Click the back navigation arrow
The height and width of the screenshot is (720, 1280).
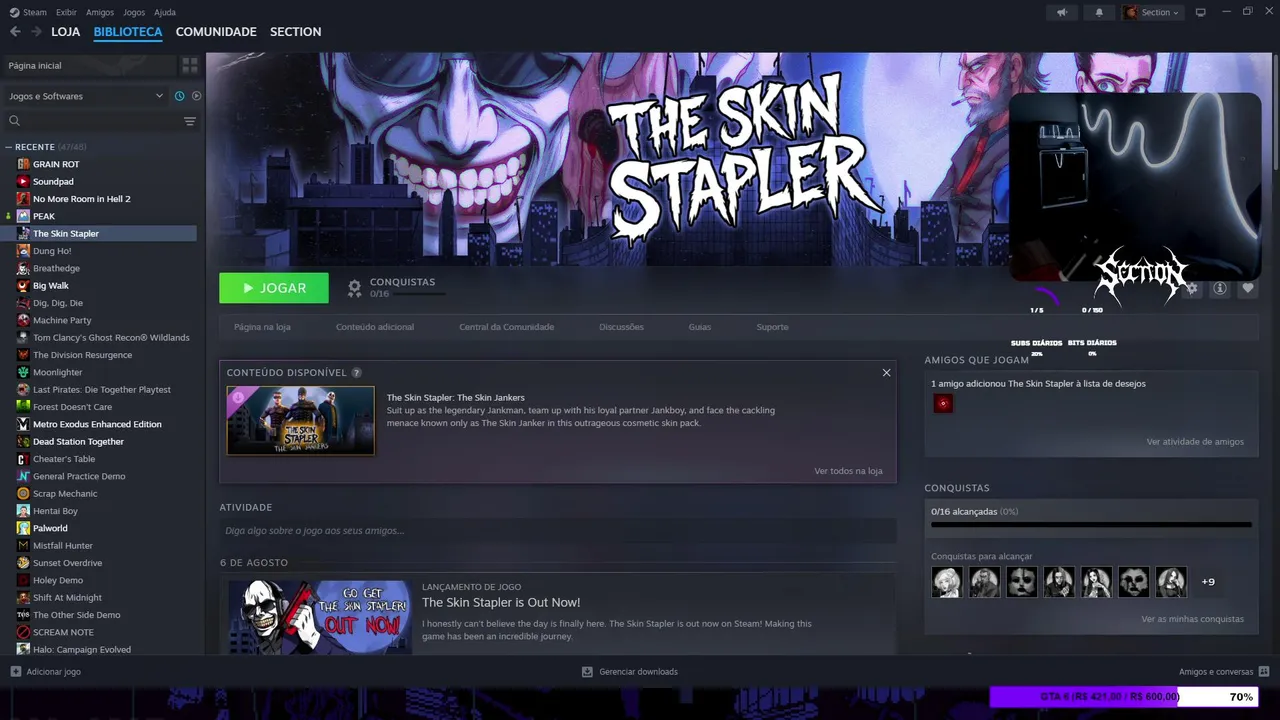tap(15, 32)
